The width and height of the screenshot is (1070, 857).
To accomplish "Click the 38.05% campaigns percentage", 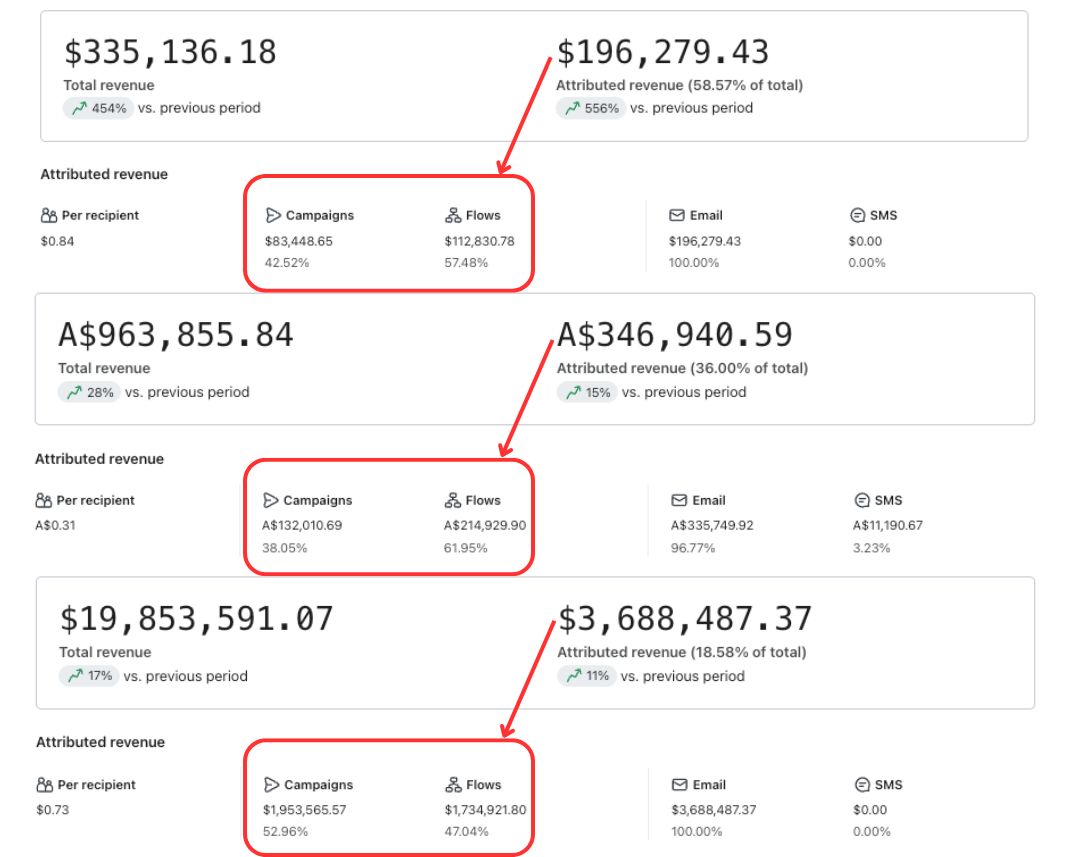I will click(x=285, y=548).
